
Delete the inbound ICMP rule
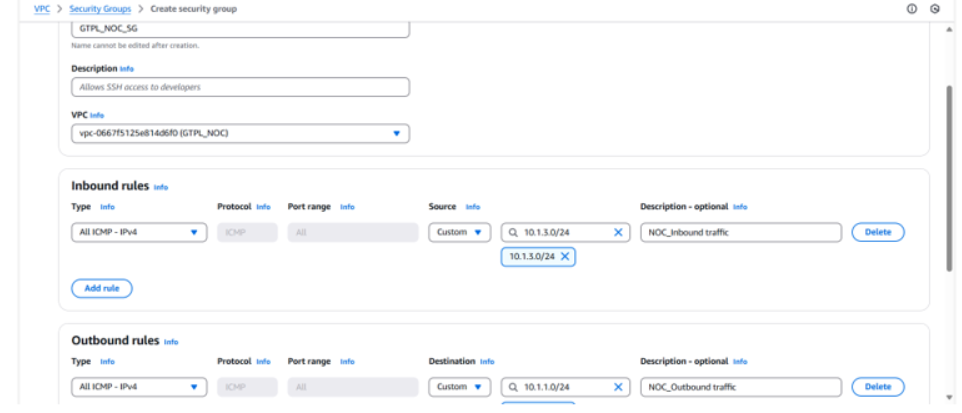(877, 232)
